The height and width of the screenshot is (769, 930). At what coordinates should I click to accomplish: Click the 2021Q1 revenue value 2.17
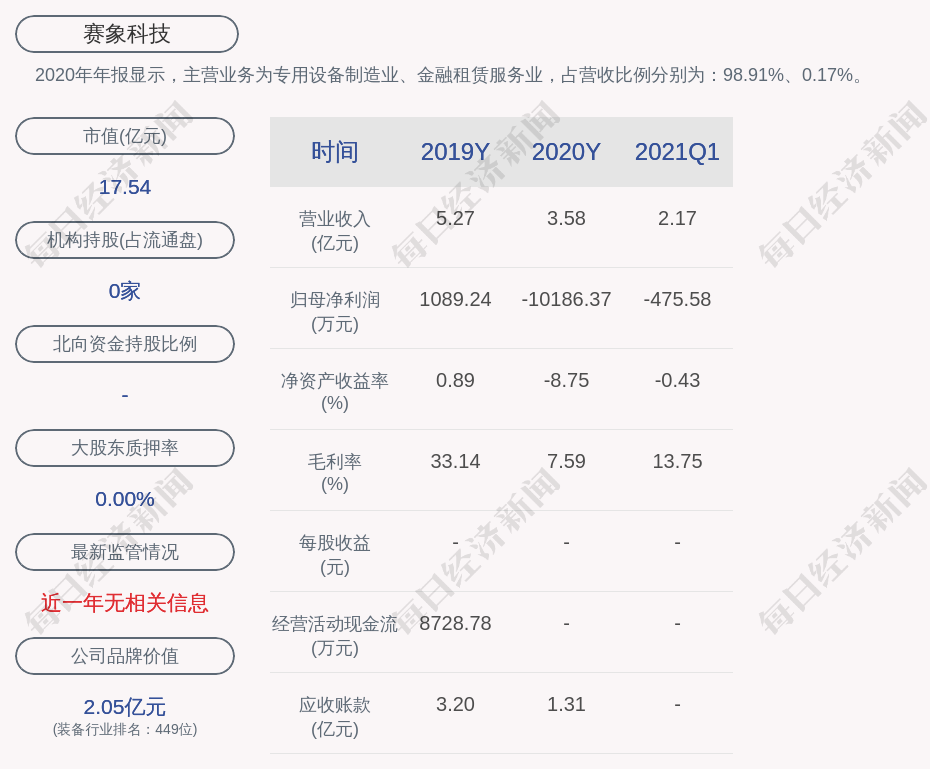coord(677,218)
